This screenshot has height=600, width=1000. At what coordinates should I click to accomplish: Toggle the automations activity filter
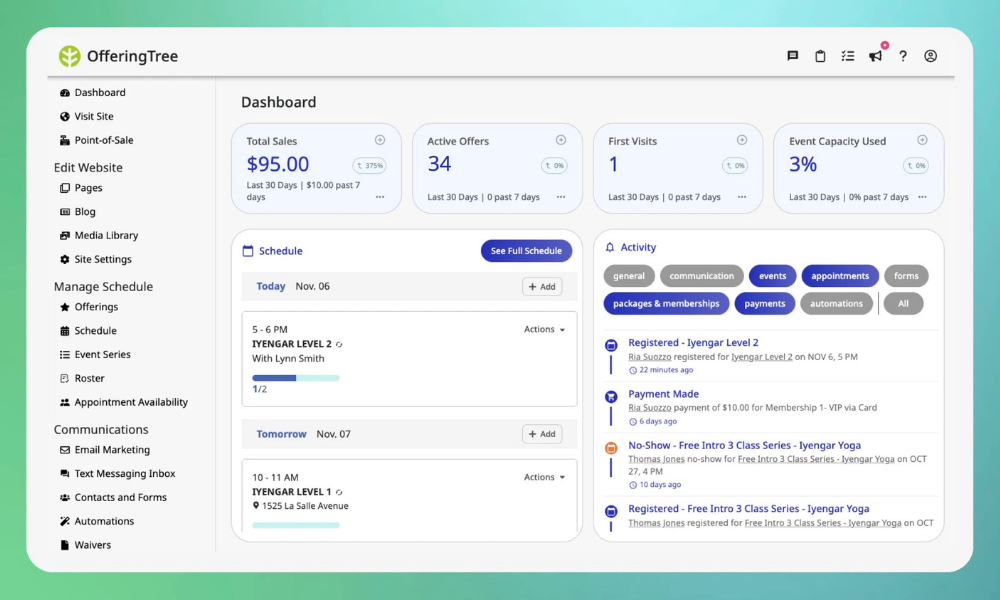coord(836,304)
